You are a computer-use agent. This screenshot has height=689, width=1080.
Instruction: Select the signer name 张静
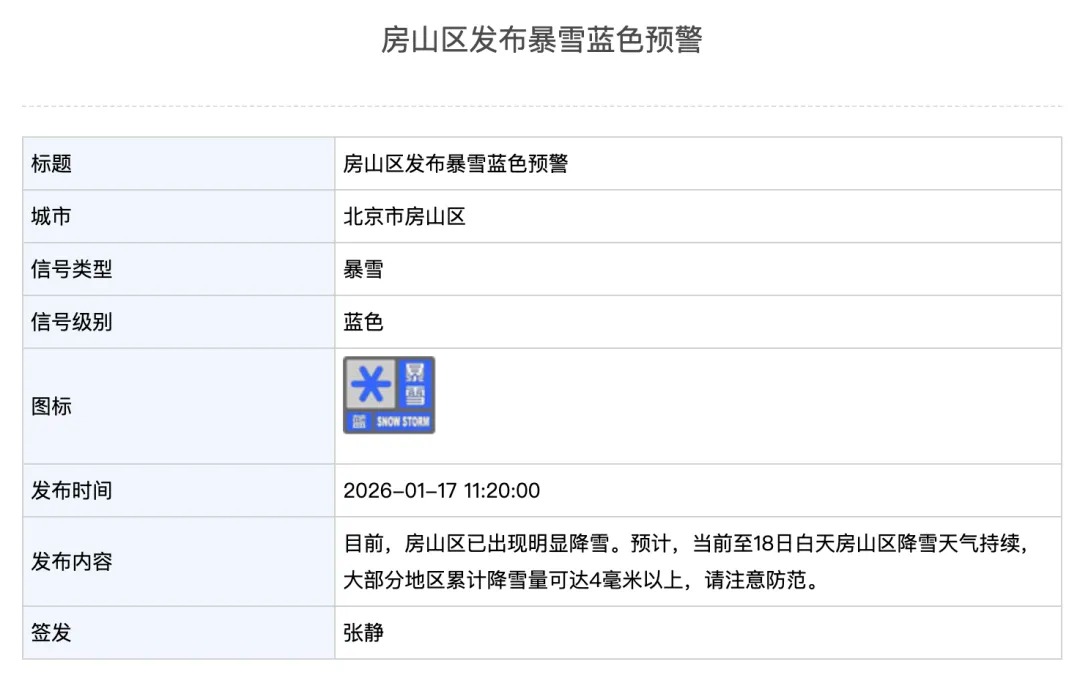pyautogui.click(x=363, y=633)
